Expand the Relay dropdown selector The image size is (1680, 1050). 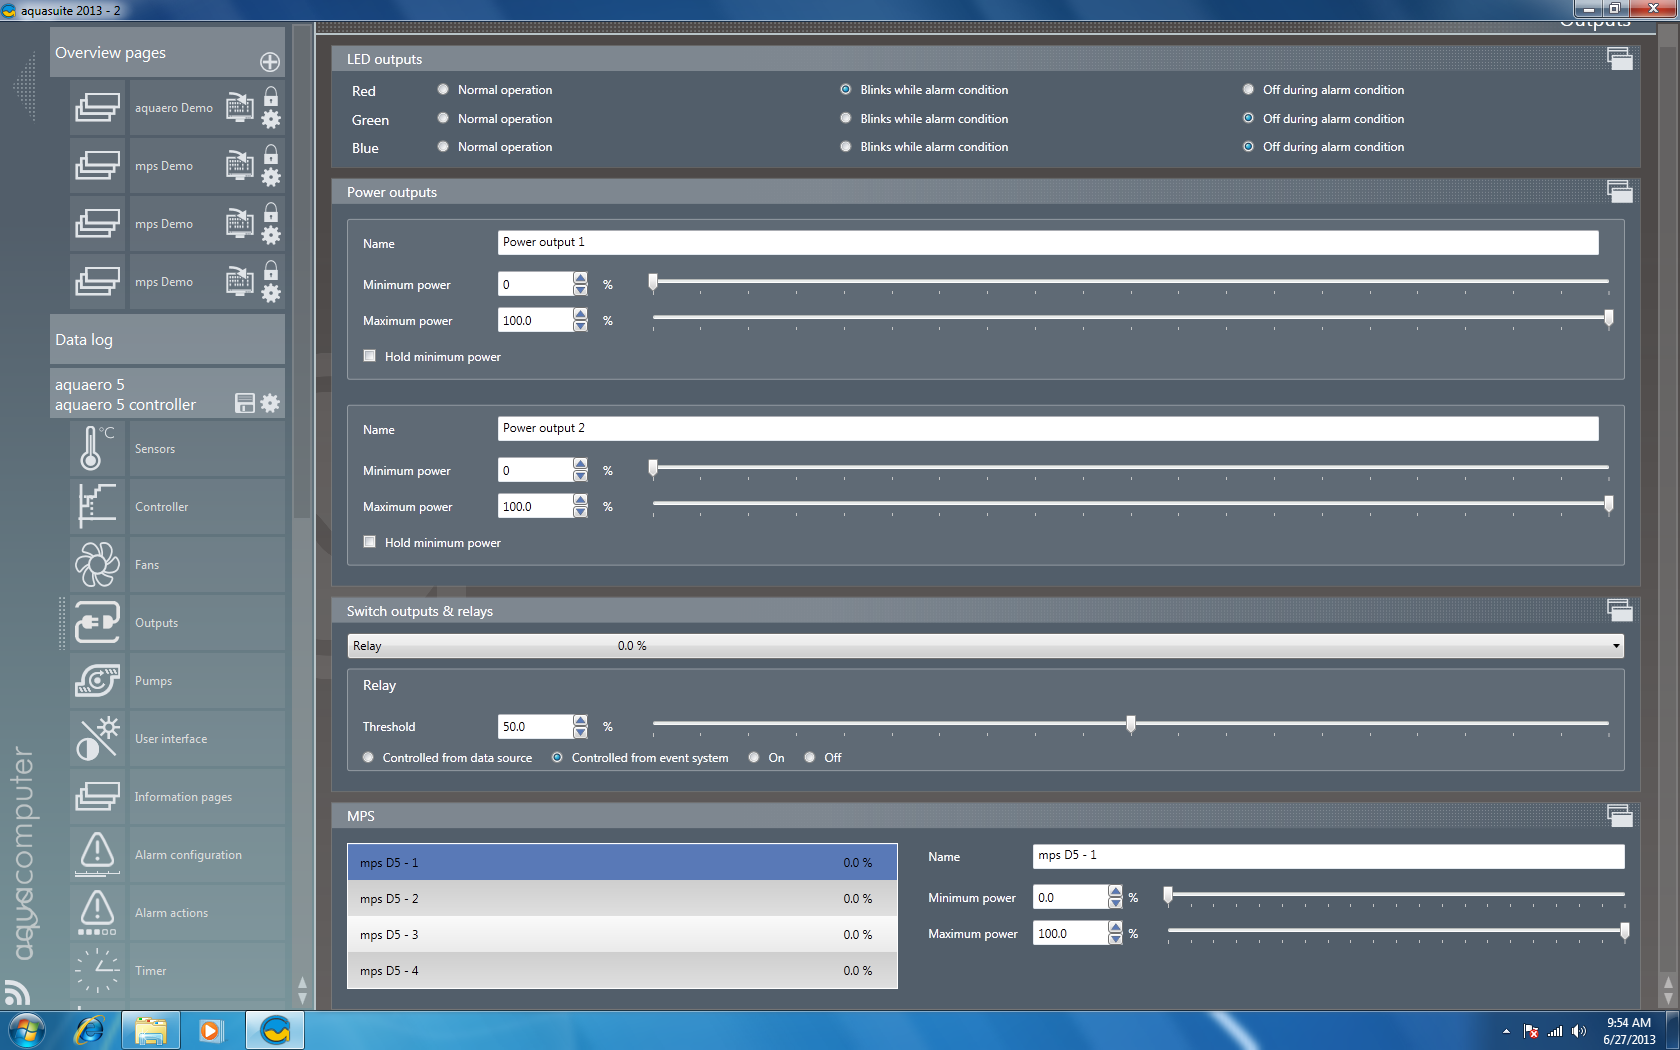click(x=1615, y=646)
